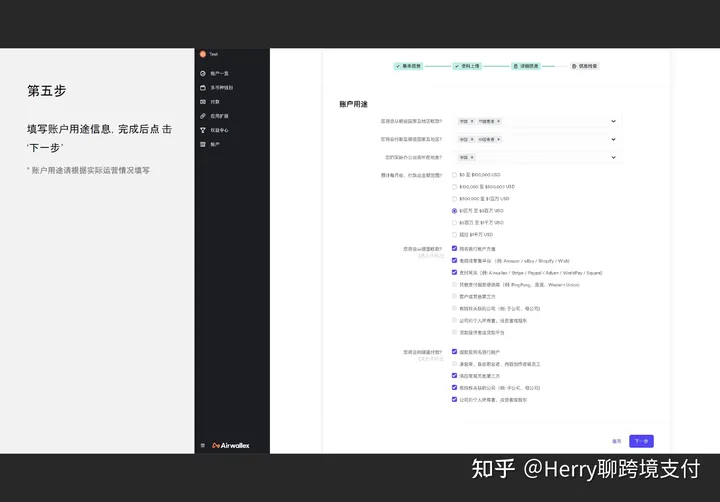Select the $1百万 至 $5百万 USD option
Viewport: 720px width, 502px height.
coord(454,211)
